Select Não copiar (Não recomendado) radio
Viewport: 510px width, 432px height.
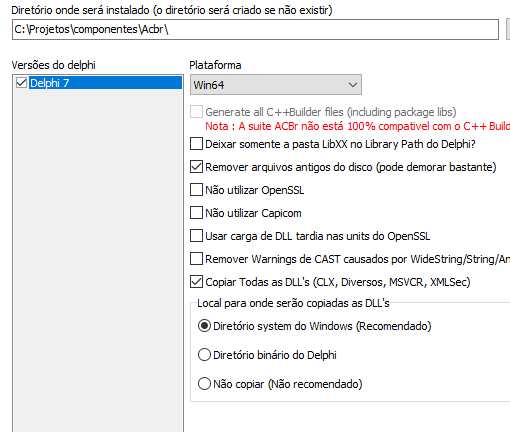click(204, 384)
